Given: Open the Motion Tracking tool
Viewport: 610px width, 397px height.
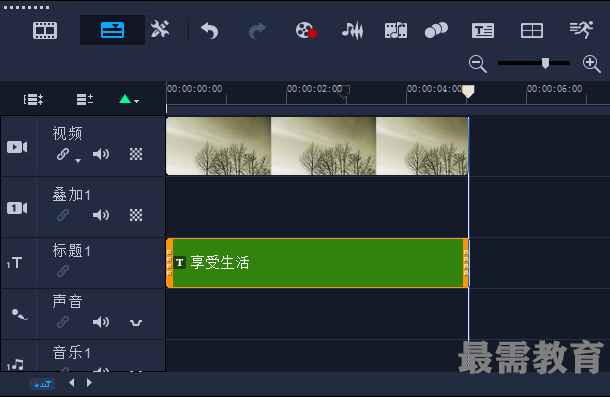Looking at the screenshot, I should pos(436,30).
